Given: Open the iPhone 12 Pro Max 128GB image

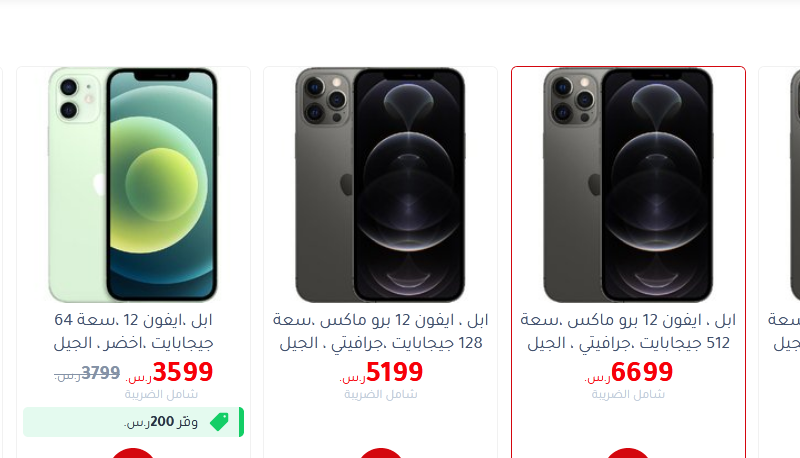Looking at the screenshot, I should click(380, 185).
